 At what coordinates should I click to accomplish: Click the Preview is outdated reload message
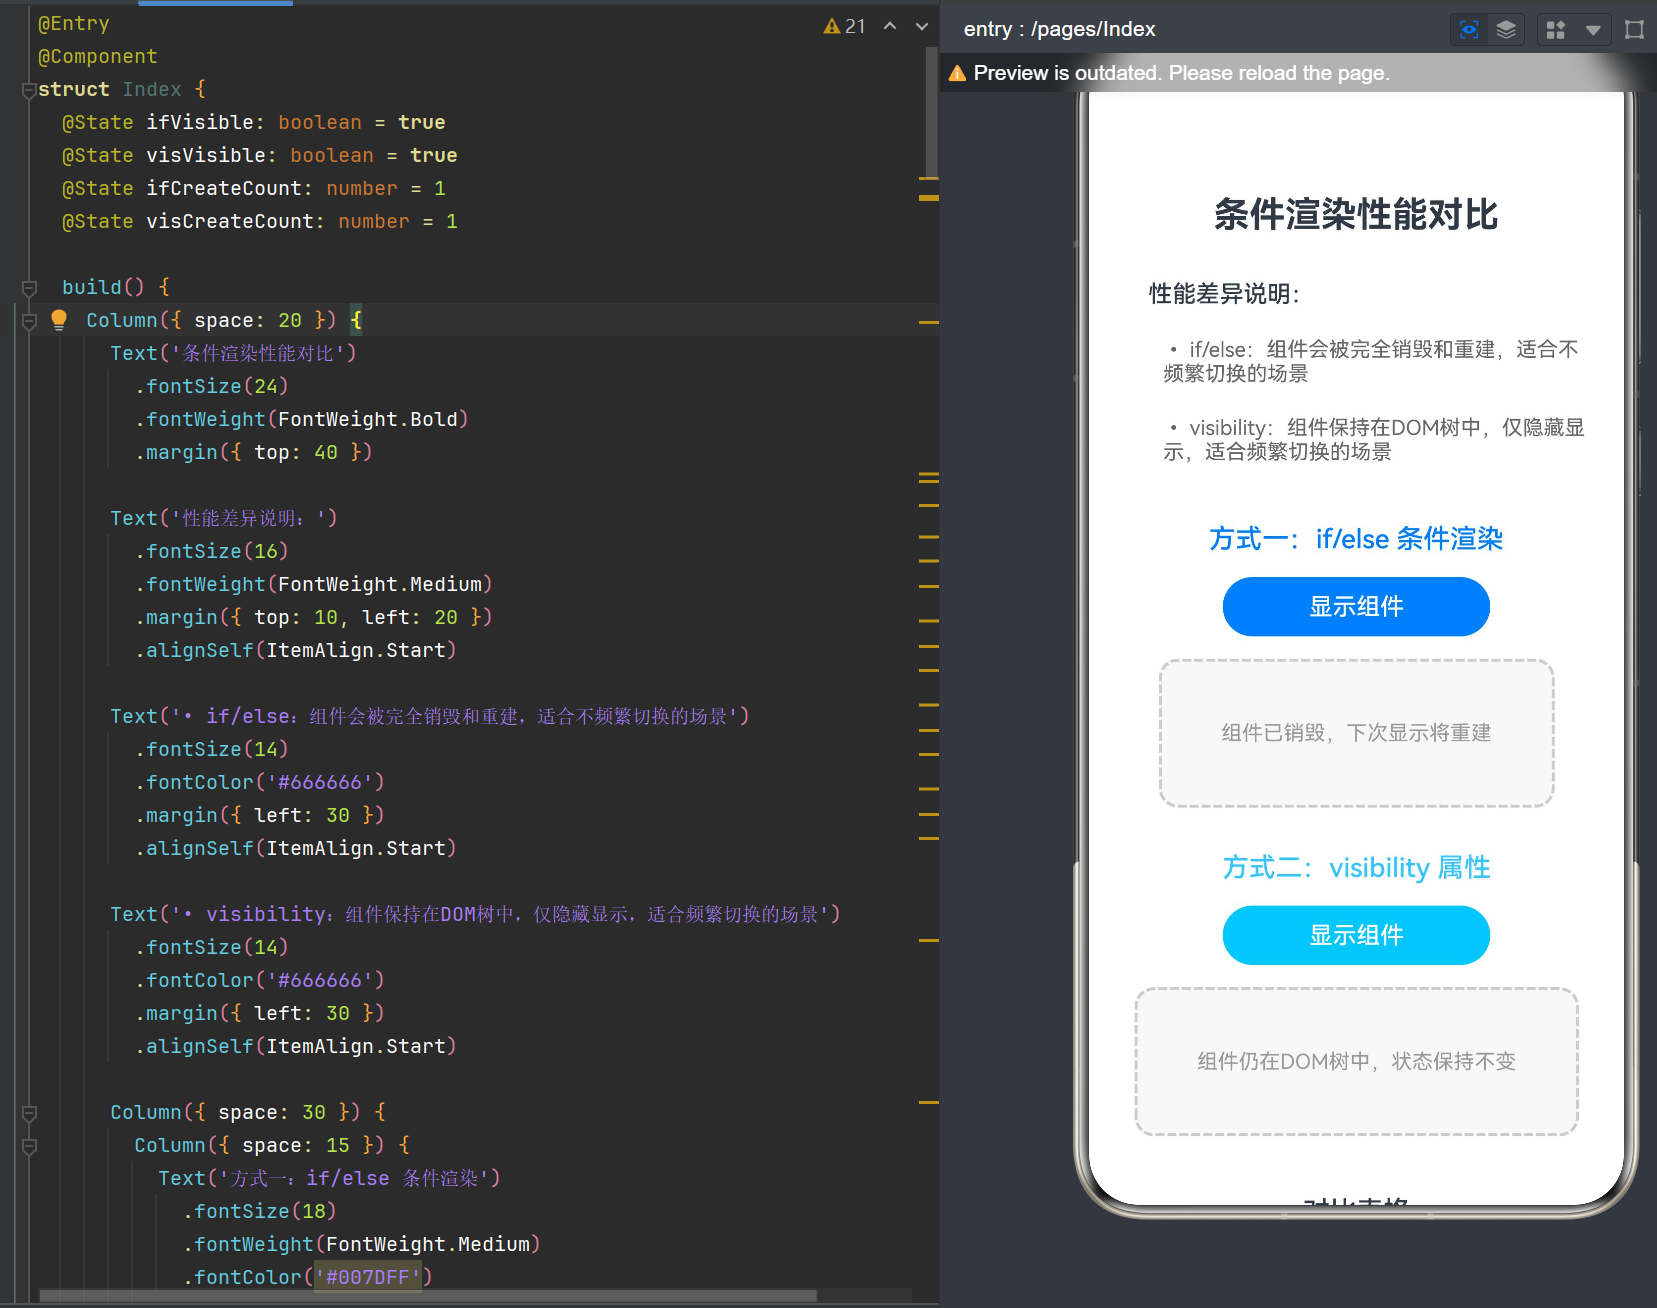click(x=1181, y=73)
